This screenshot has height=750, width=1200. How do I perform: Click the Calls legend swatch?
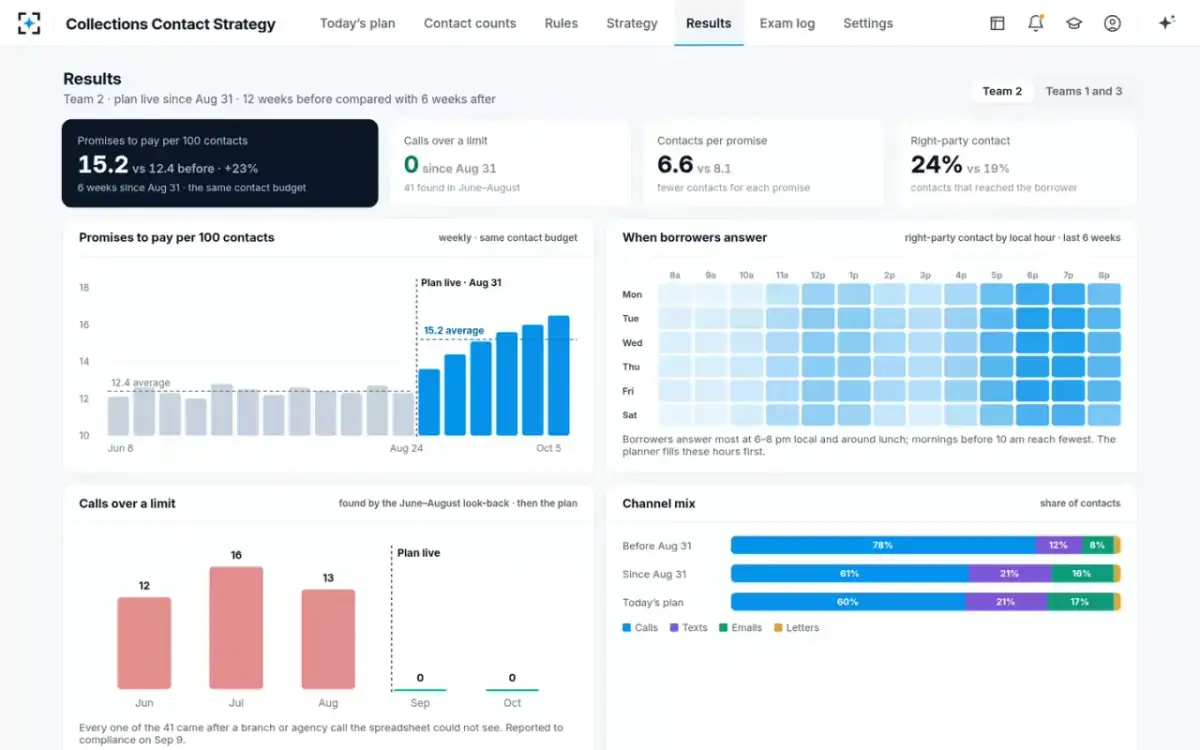click(x=627, y=628)
